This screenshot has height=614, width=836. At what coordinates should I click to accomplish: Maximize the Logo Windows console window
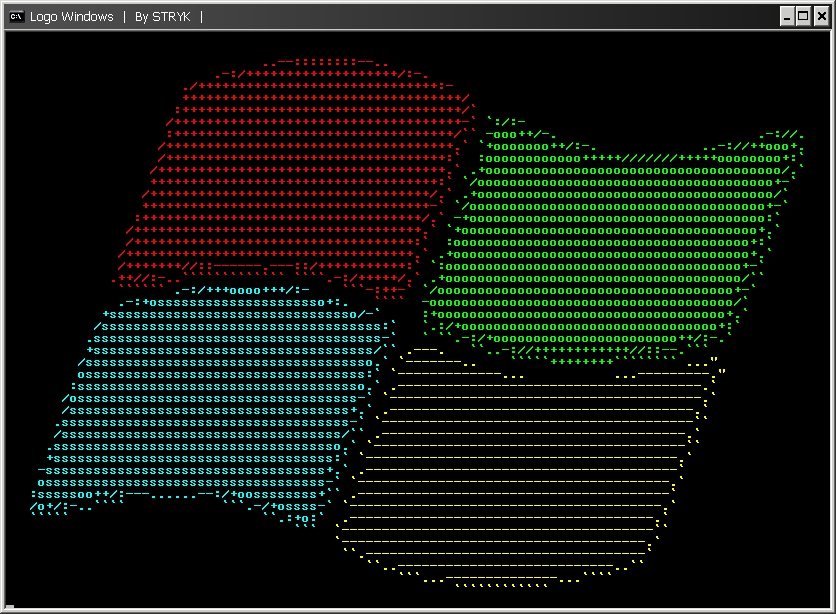pyautogui.click(x=803, y=17)
